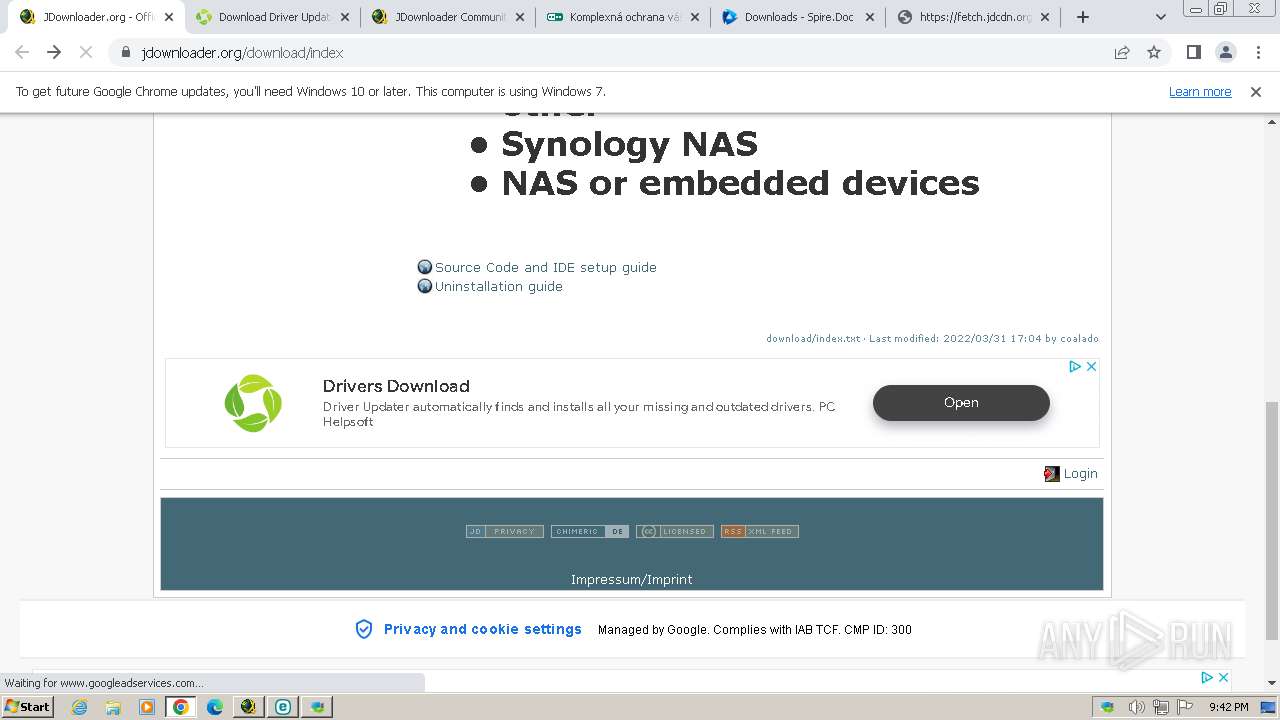Click the padlock site info icon
This screenshot has height=720, width=1280.
(126, 52)
